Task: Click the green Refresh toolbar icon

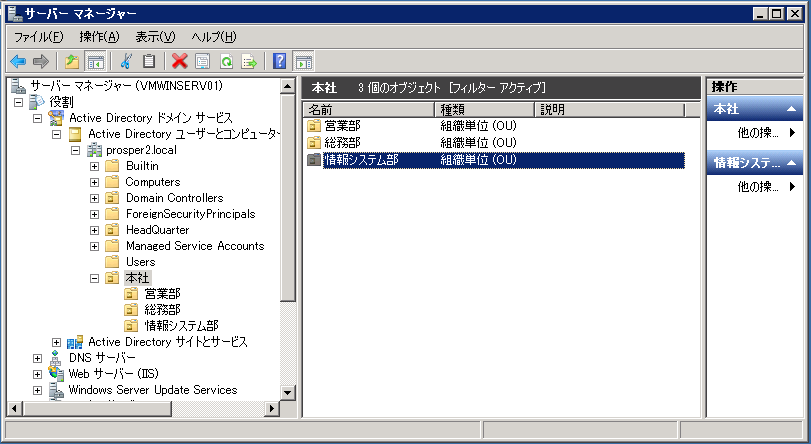Action: [226, 61]
